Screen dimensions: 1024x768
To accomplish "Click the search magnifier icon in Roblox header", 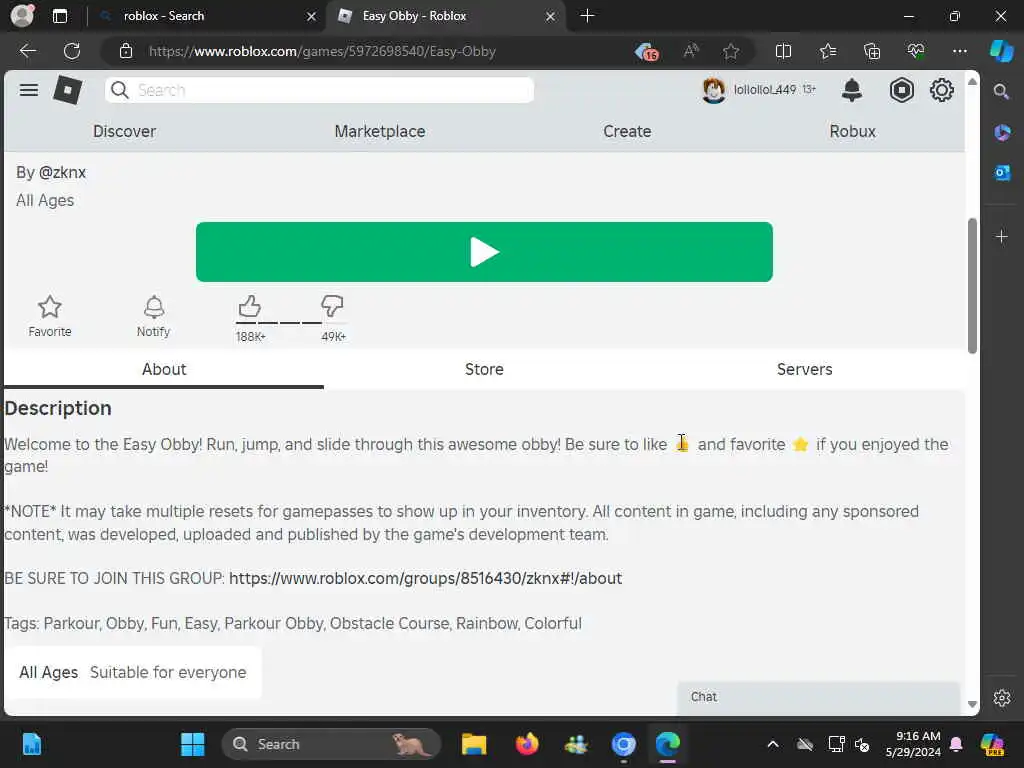I will (x=120, y=90).
